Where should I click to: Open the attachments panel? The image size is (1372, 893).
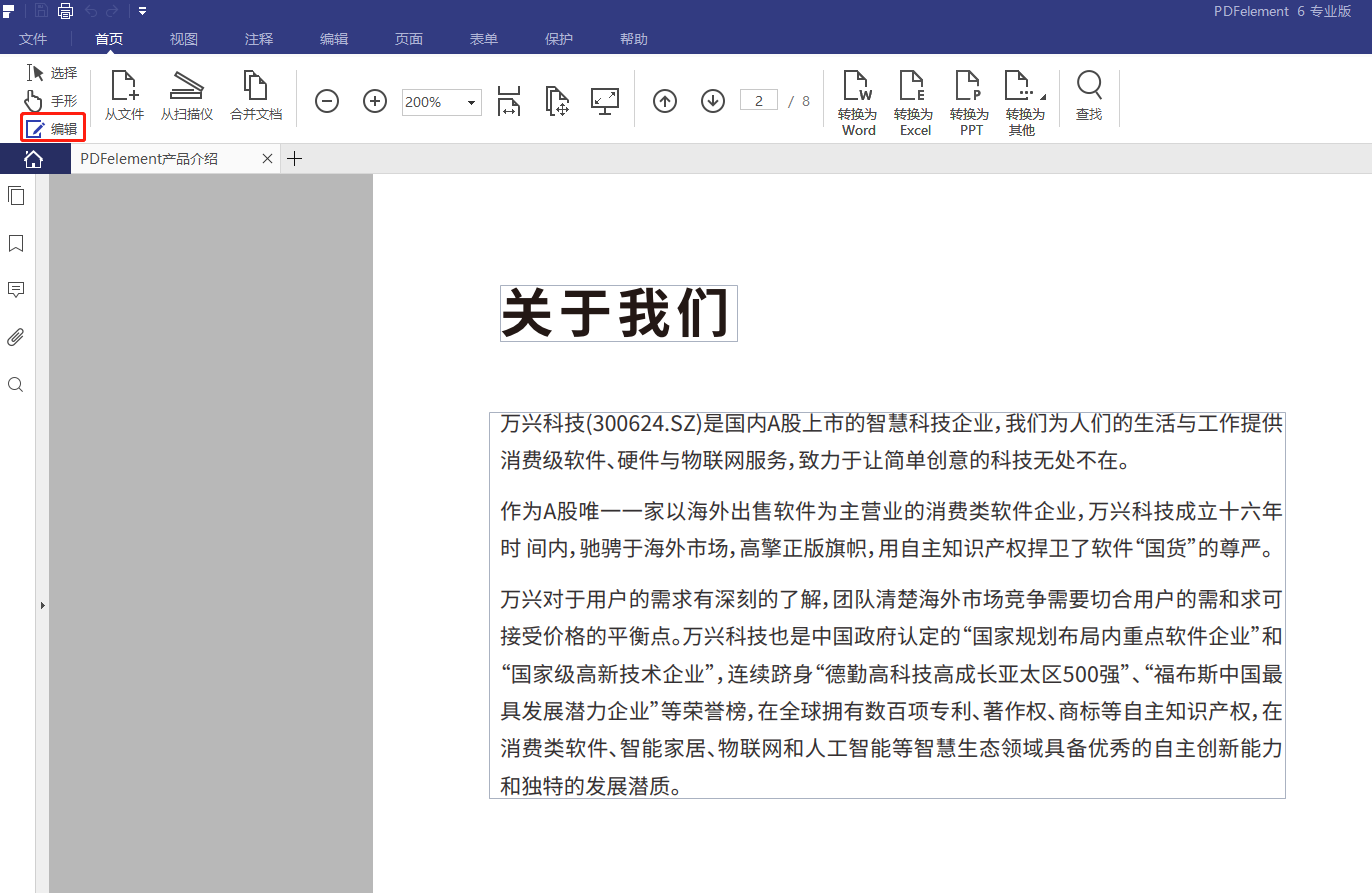[16, 336]
